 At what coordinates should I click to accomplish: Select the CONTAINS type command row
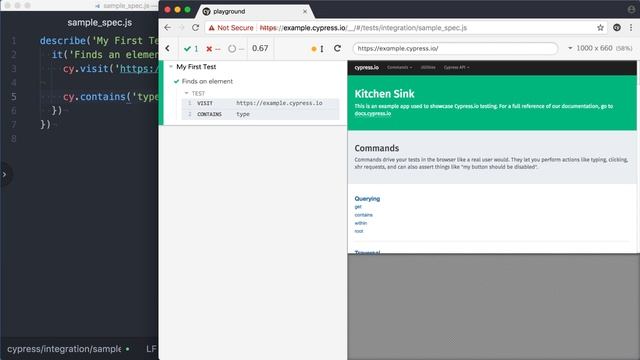pyautogui.click(x=260, y=114)
